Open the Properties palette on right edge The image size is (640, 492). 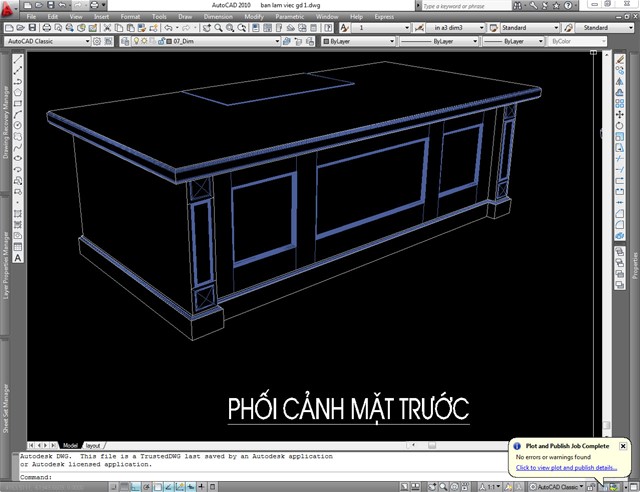click(x=635, y=265)
